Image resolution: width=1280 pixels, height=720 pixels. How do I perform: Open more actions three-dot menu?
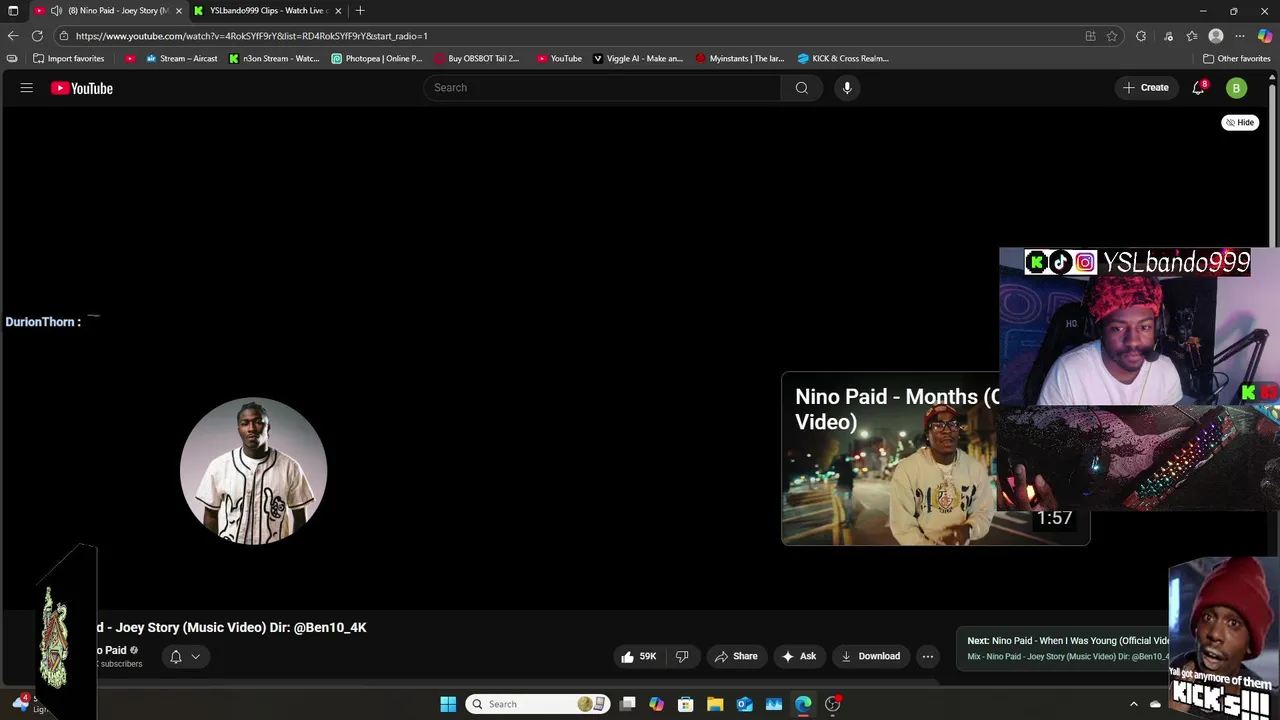(x=928, y=656)
